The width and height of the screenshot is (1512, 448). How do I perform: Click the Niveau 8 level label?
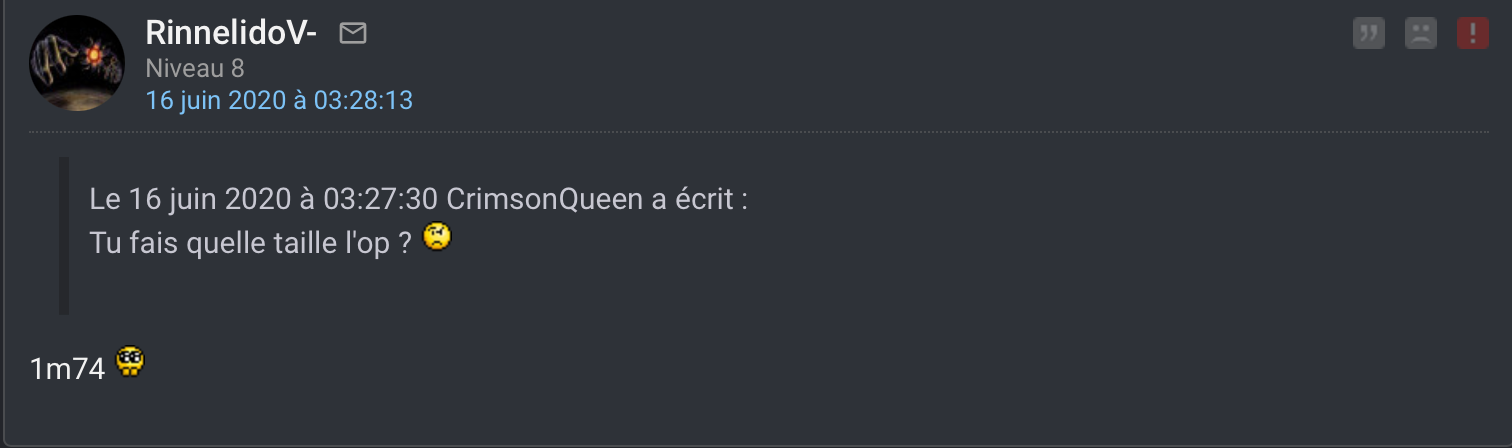tap(195, 68)
